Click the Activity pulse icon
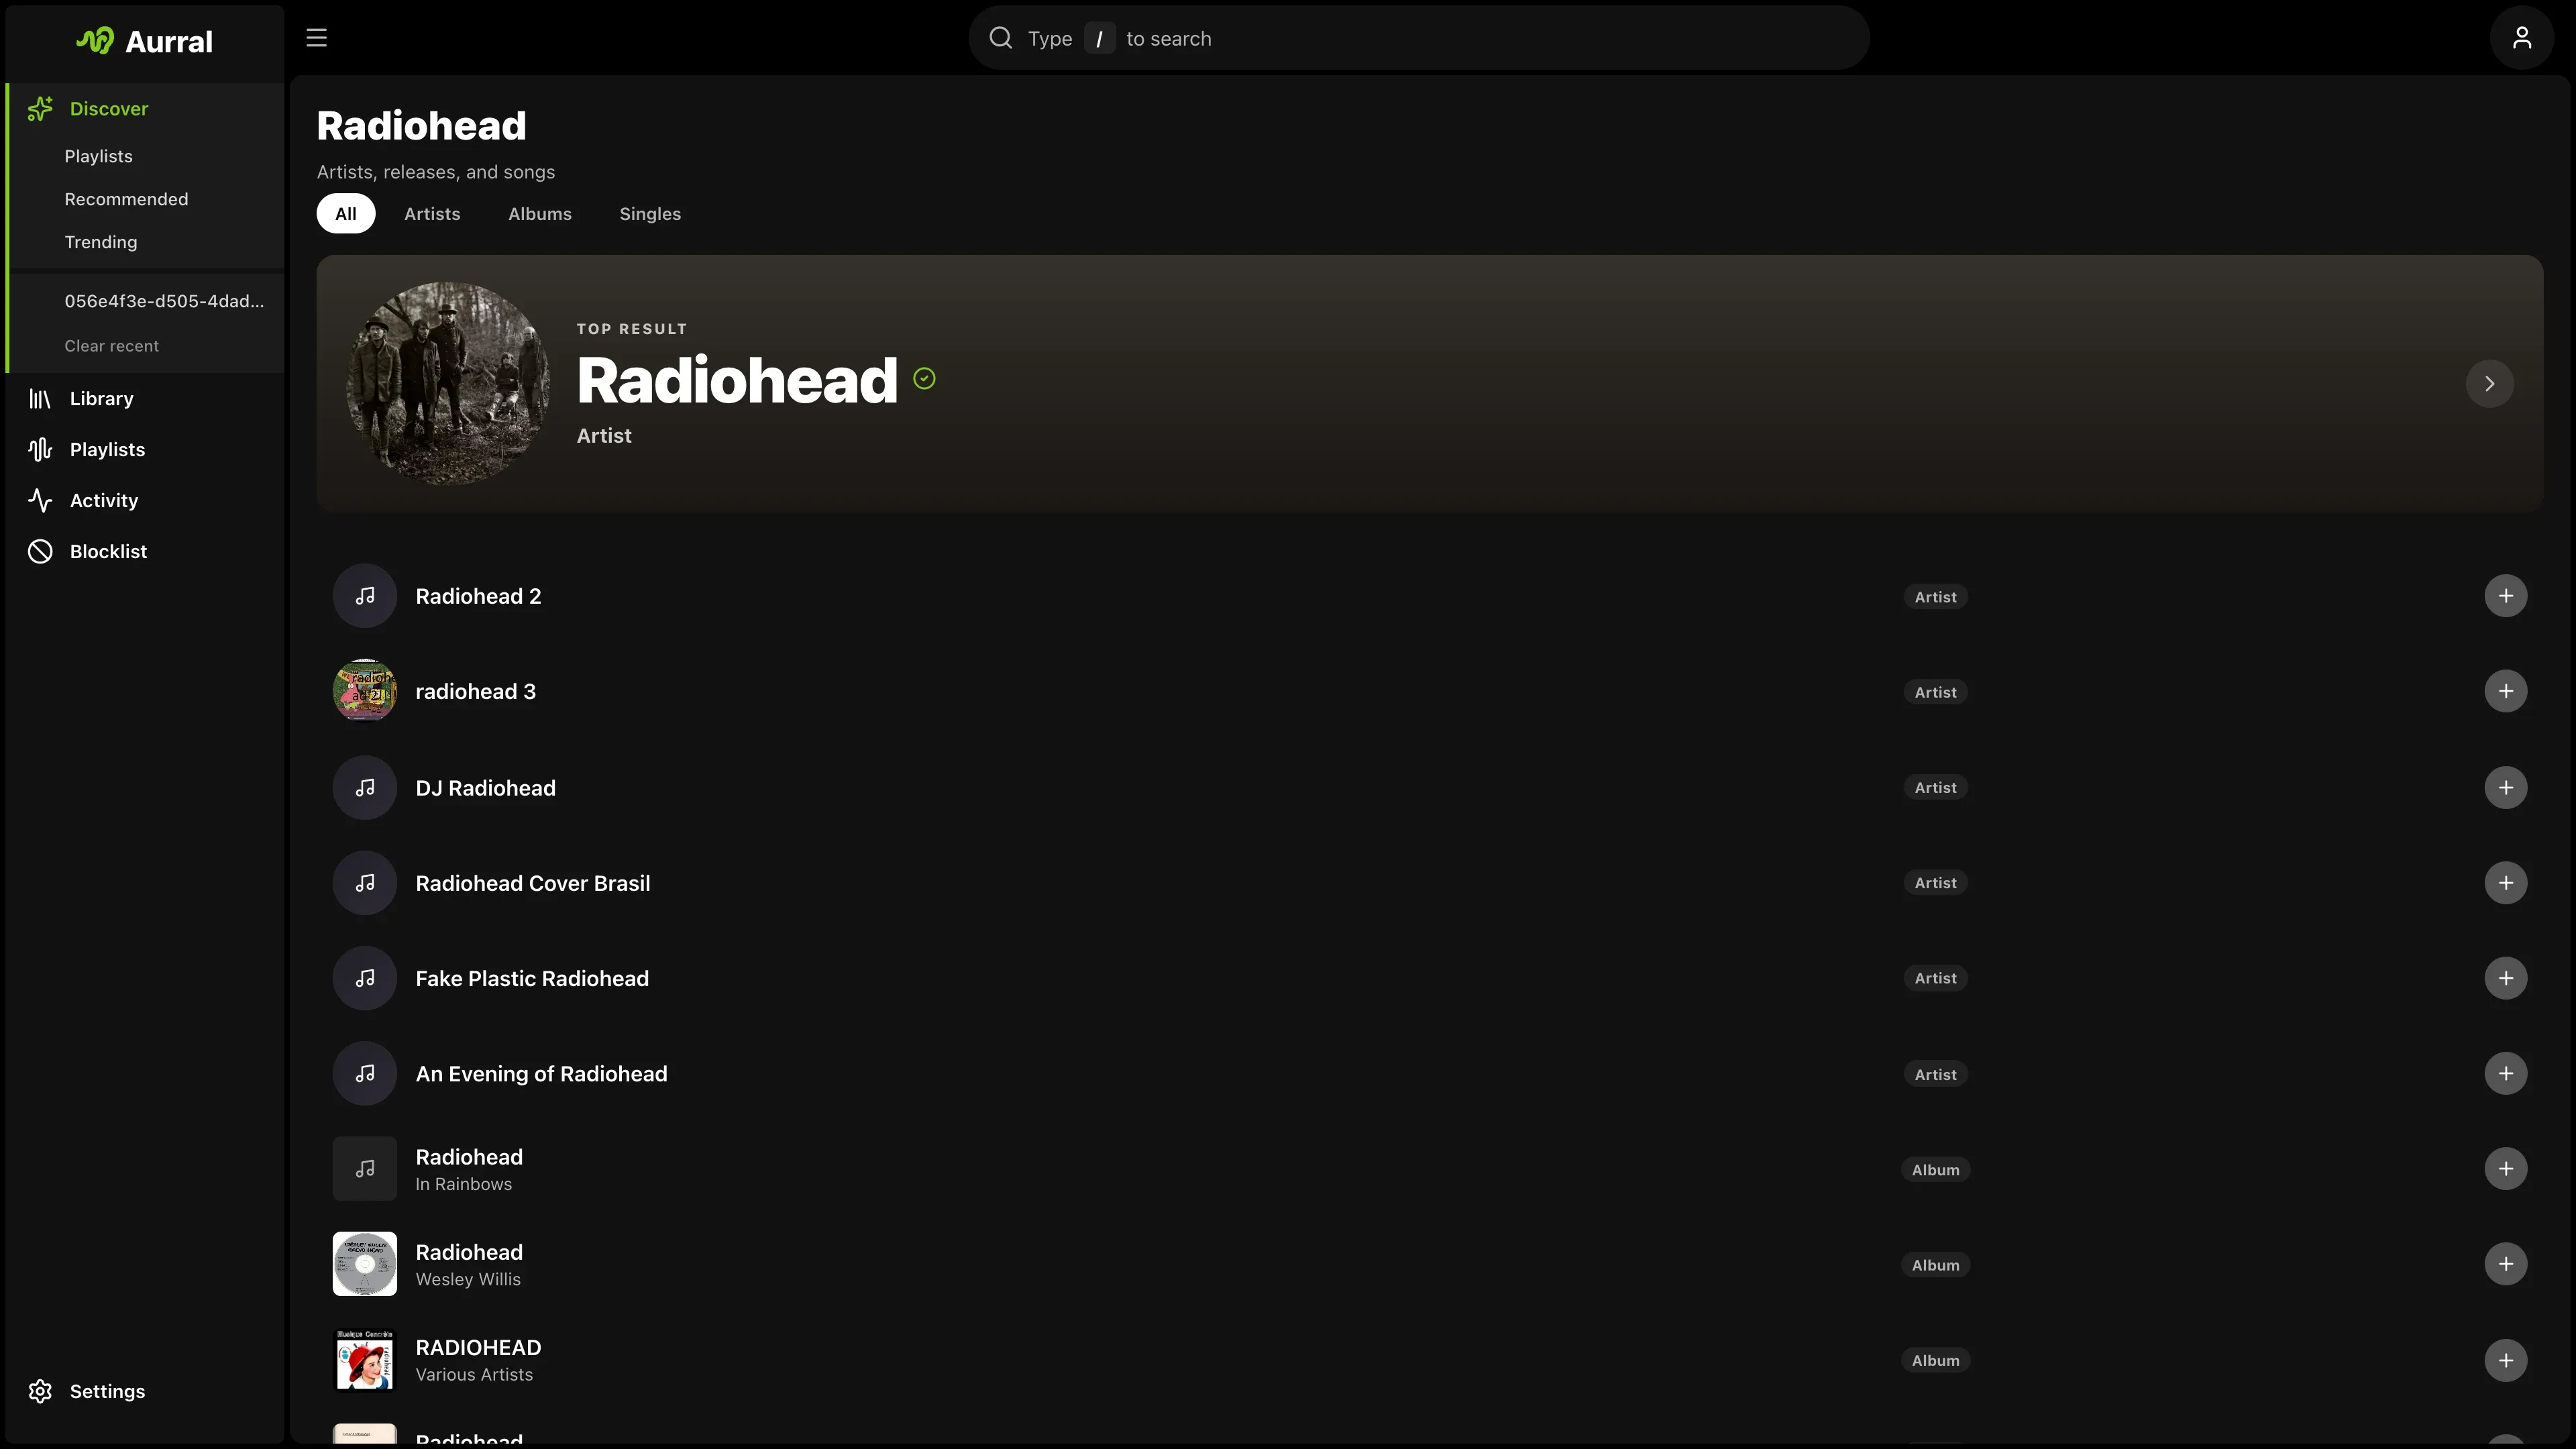The width and height of the screenshot is (2576, 1449). 40,501
